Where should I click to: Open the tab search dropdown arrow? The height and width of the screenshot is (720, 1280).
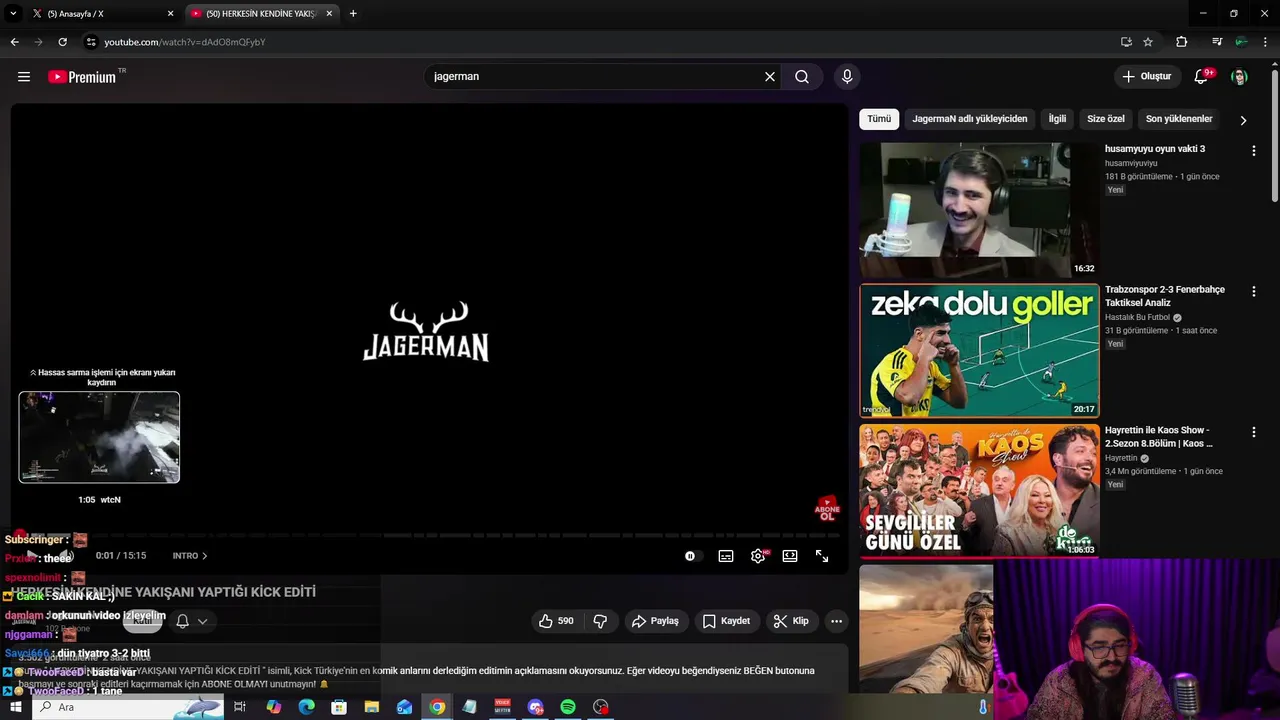pos(13,14)
